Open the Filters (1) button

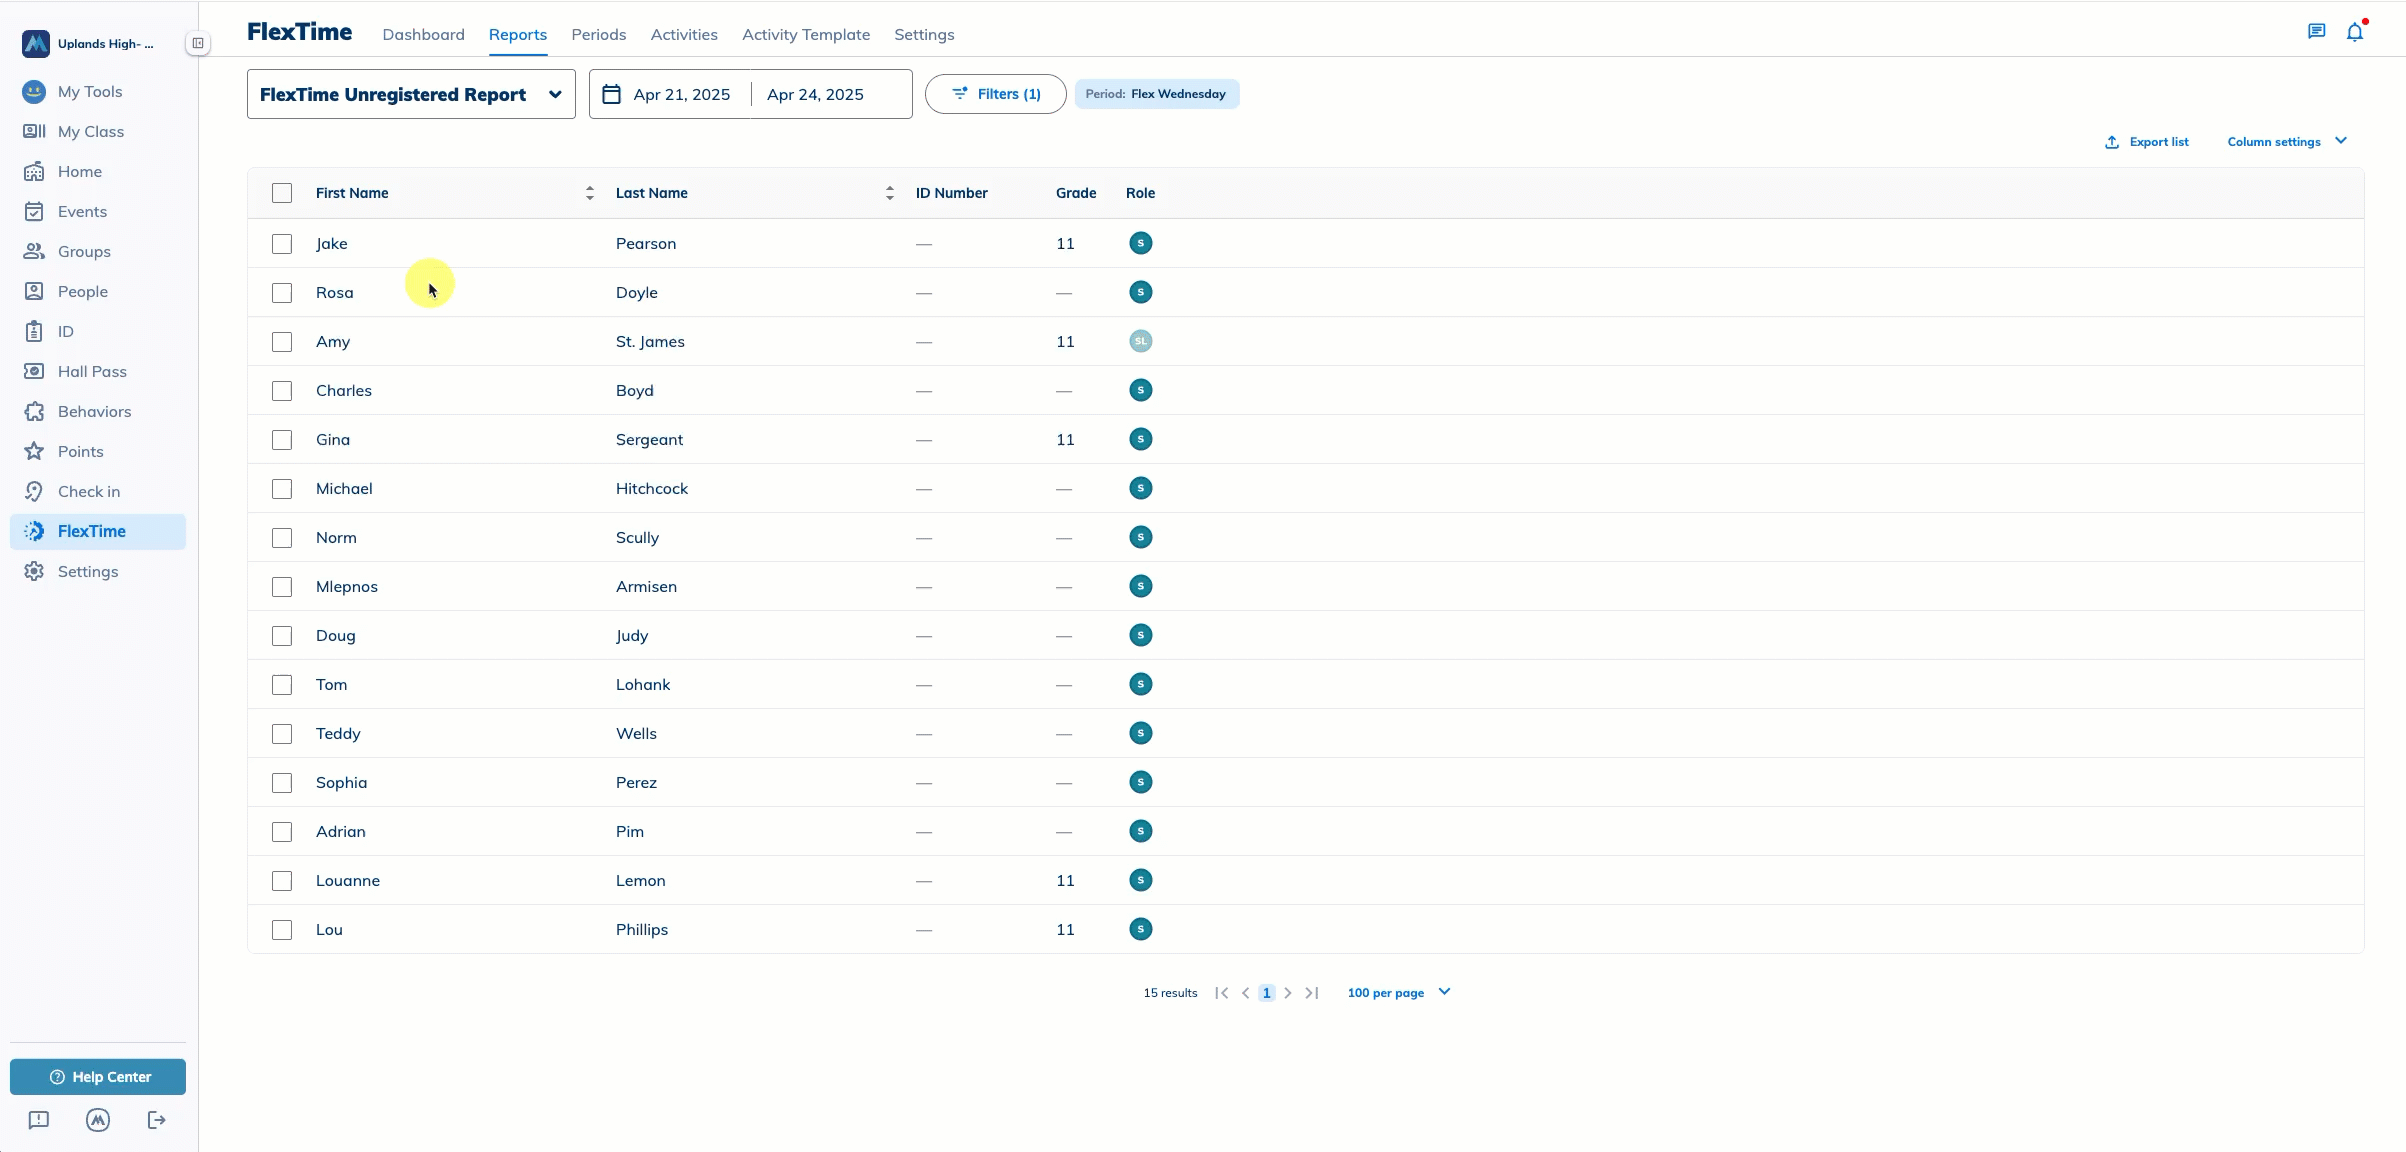[x=995, y=94]
